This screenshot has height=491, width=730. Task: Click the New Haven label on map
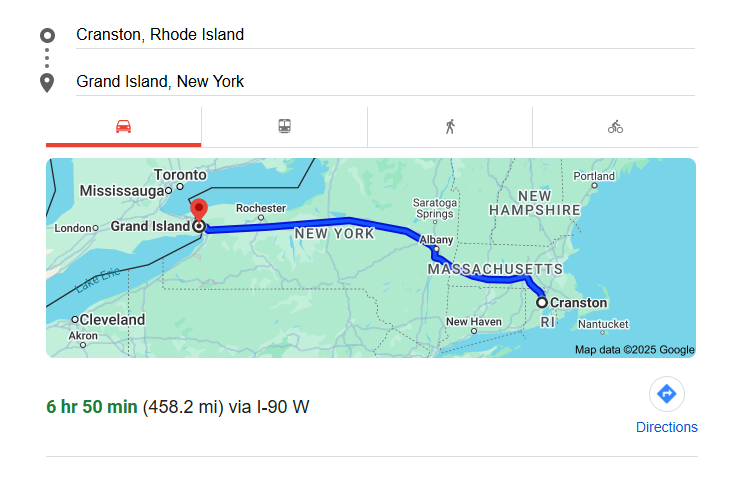tap(473, 322)
